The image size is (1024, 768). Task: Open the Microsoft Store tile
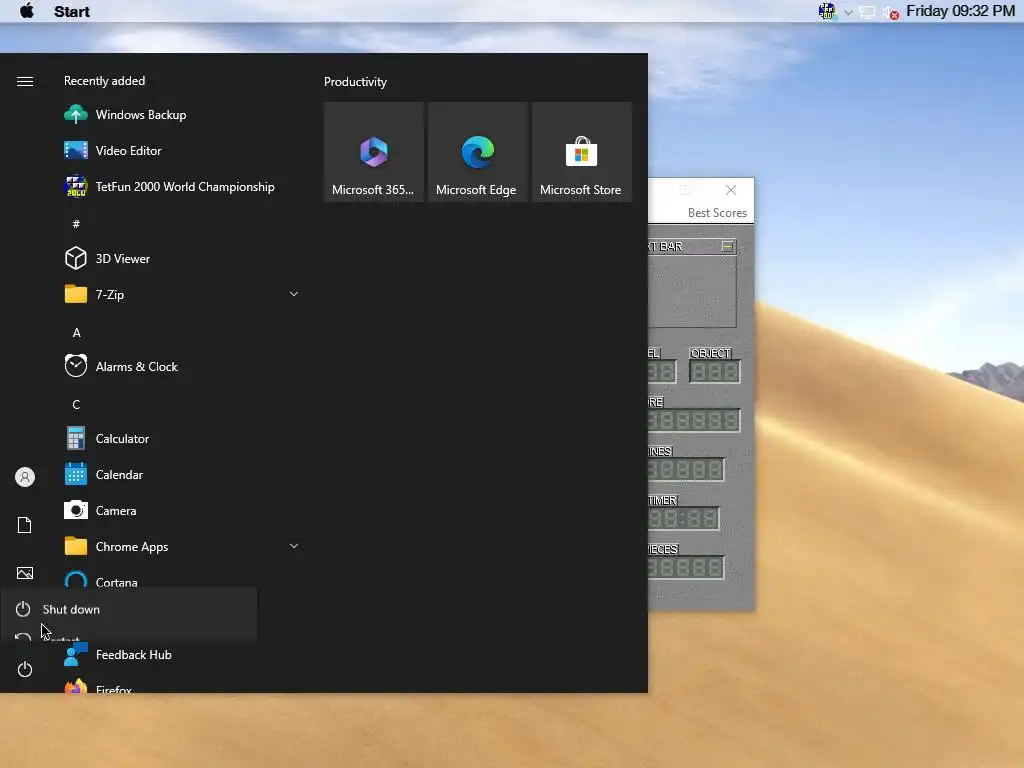click(582, 152)
